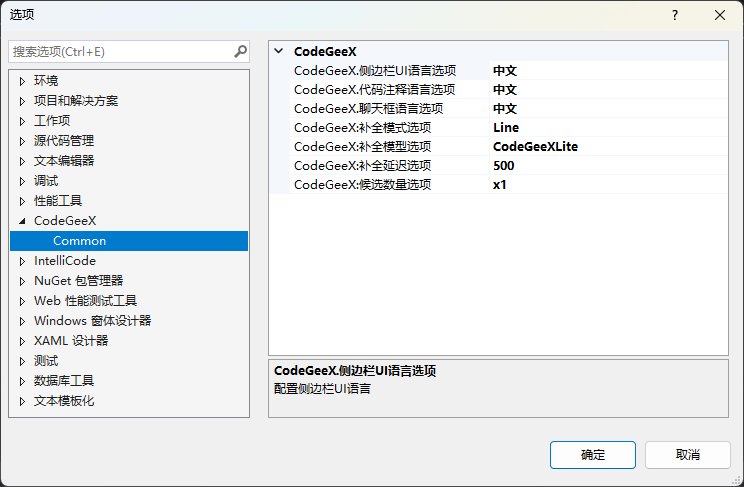
Task: Click the x1 candidate count value
Action: point(500,184)
